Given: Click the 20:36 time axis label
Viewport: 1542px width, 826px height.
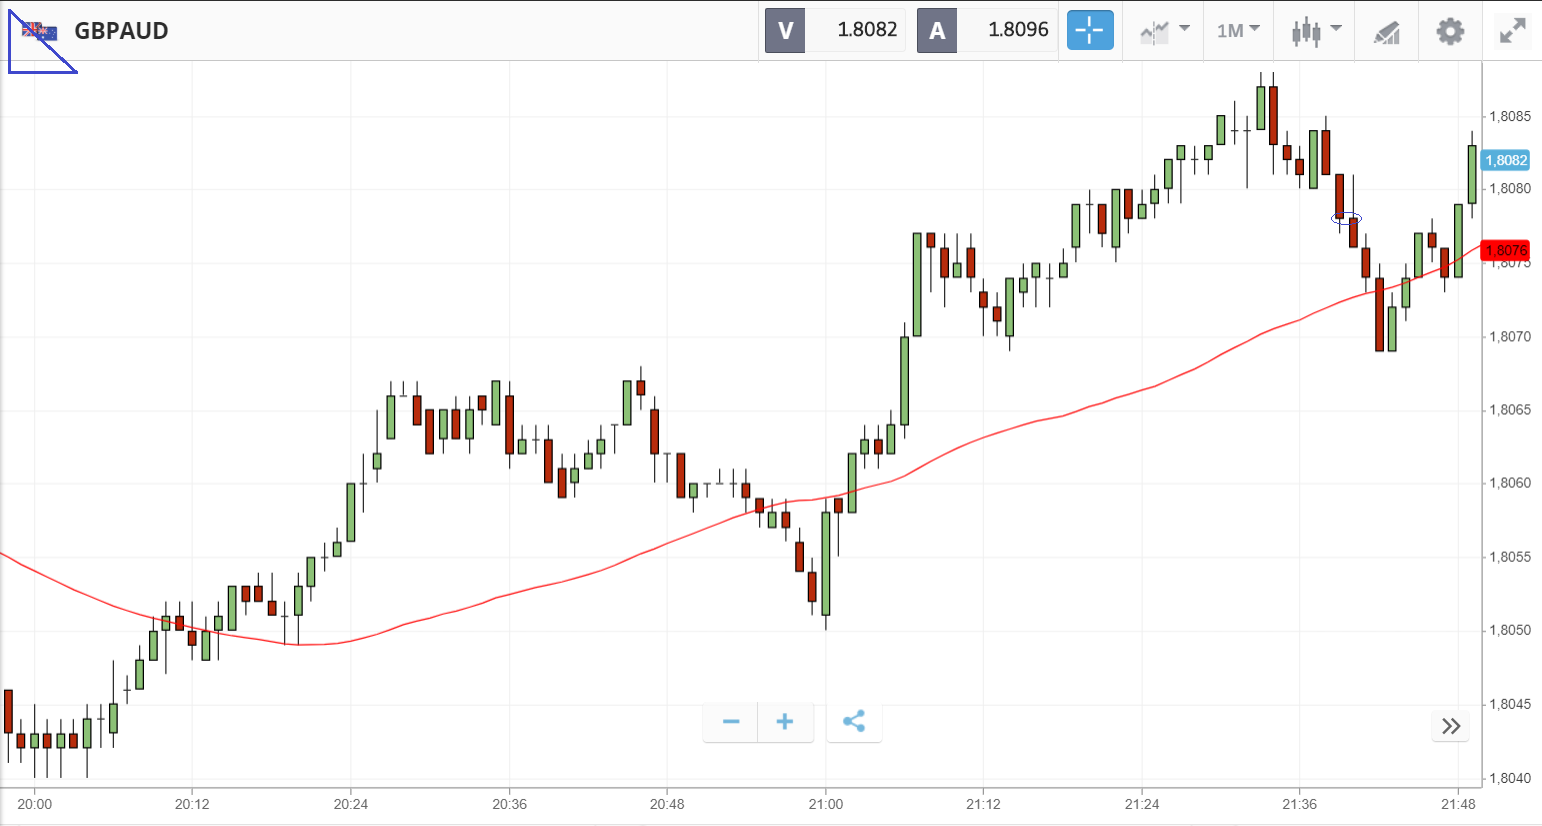Looking at the screenshot, I should (x=509, y=804).
